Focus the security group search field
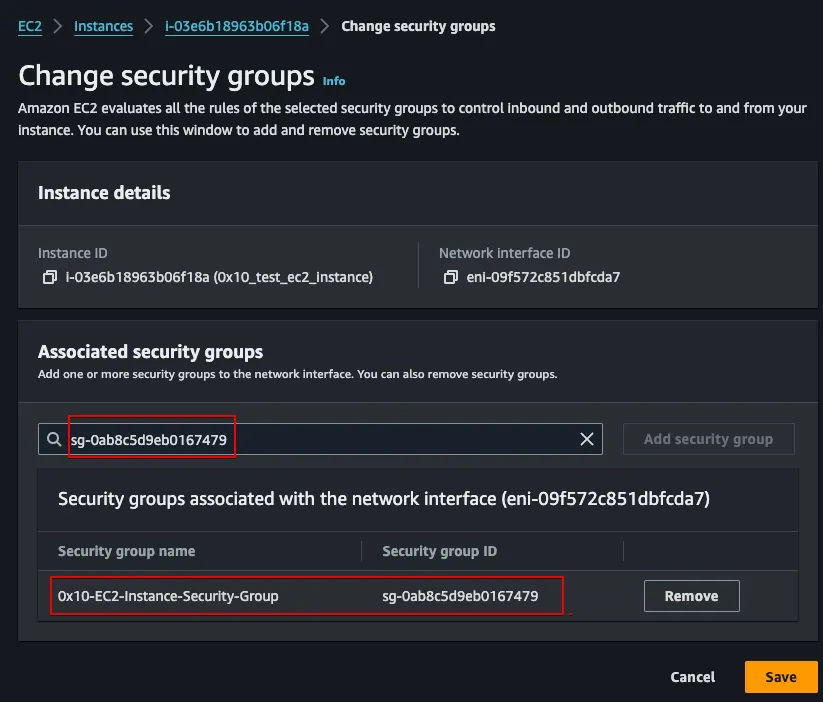823x702 pixels. tap(320, 439)
